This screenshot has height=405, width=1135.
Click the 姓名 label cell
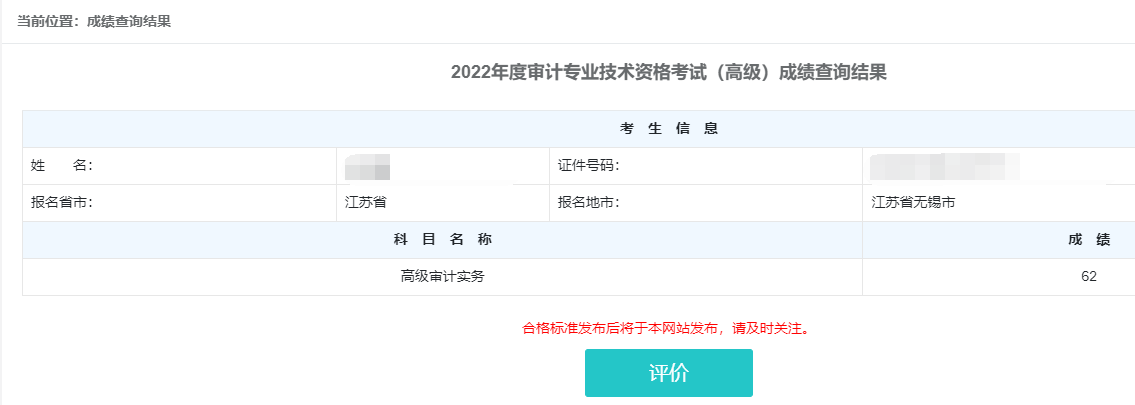[x=62, y=166]
